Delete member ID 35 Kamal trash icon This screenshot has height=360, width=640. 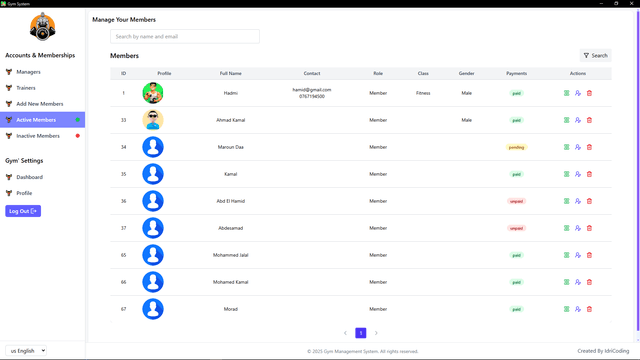pyautogui.click(x=589, y=174)
